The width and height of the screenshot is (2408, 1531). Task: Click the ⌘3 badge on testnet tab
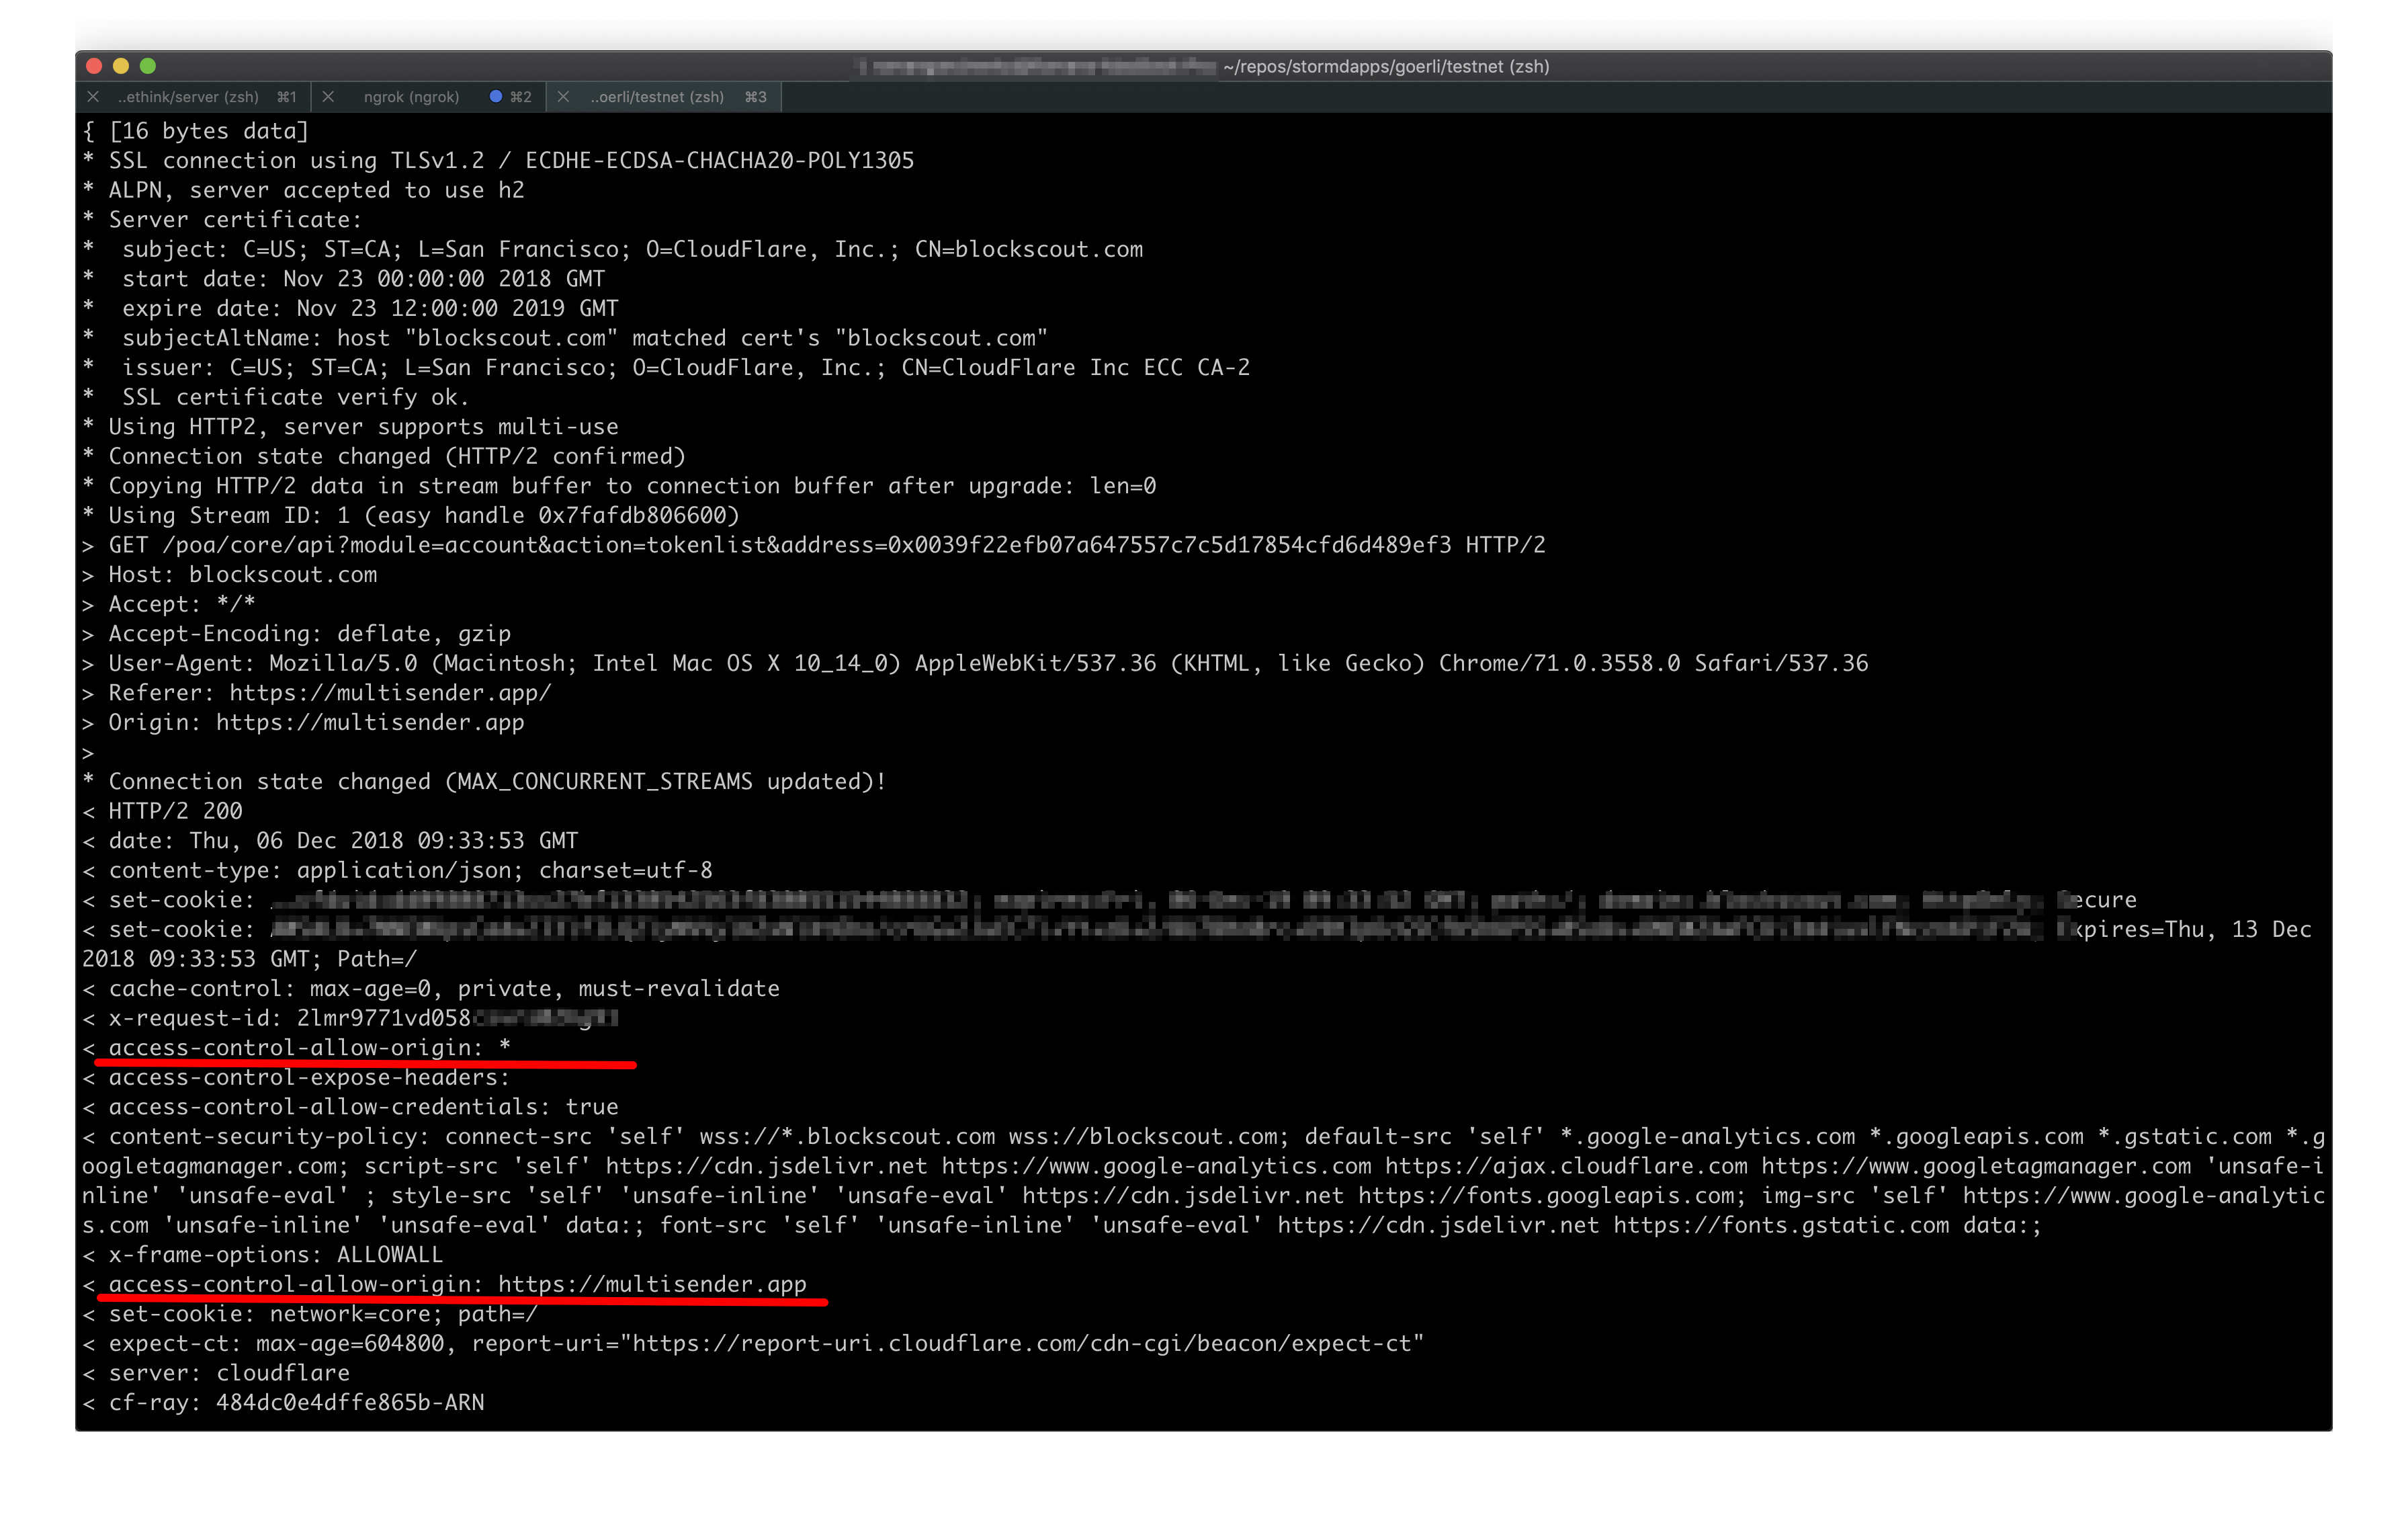click(x=756, y=96)
